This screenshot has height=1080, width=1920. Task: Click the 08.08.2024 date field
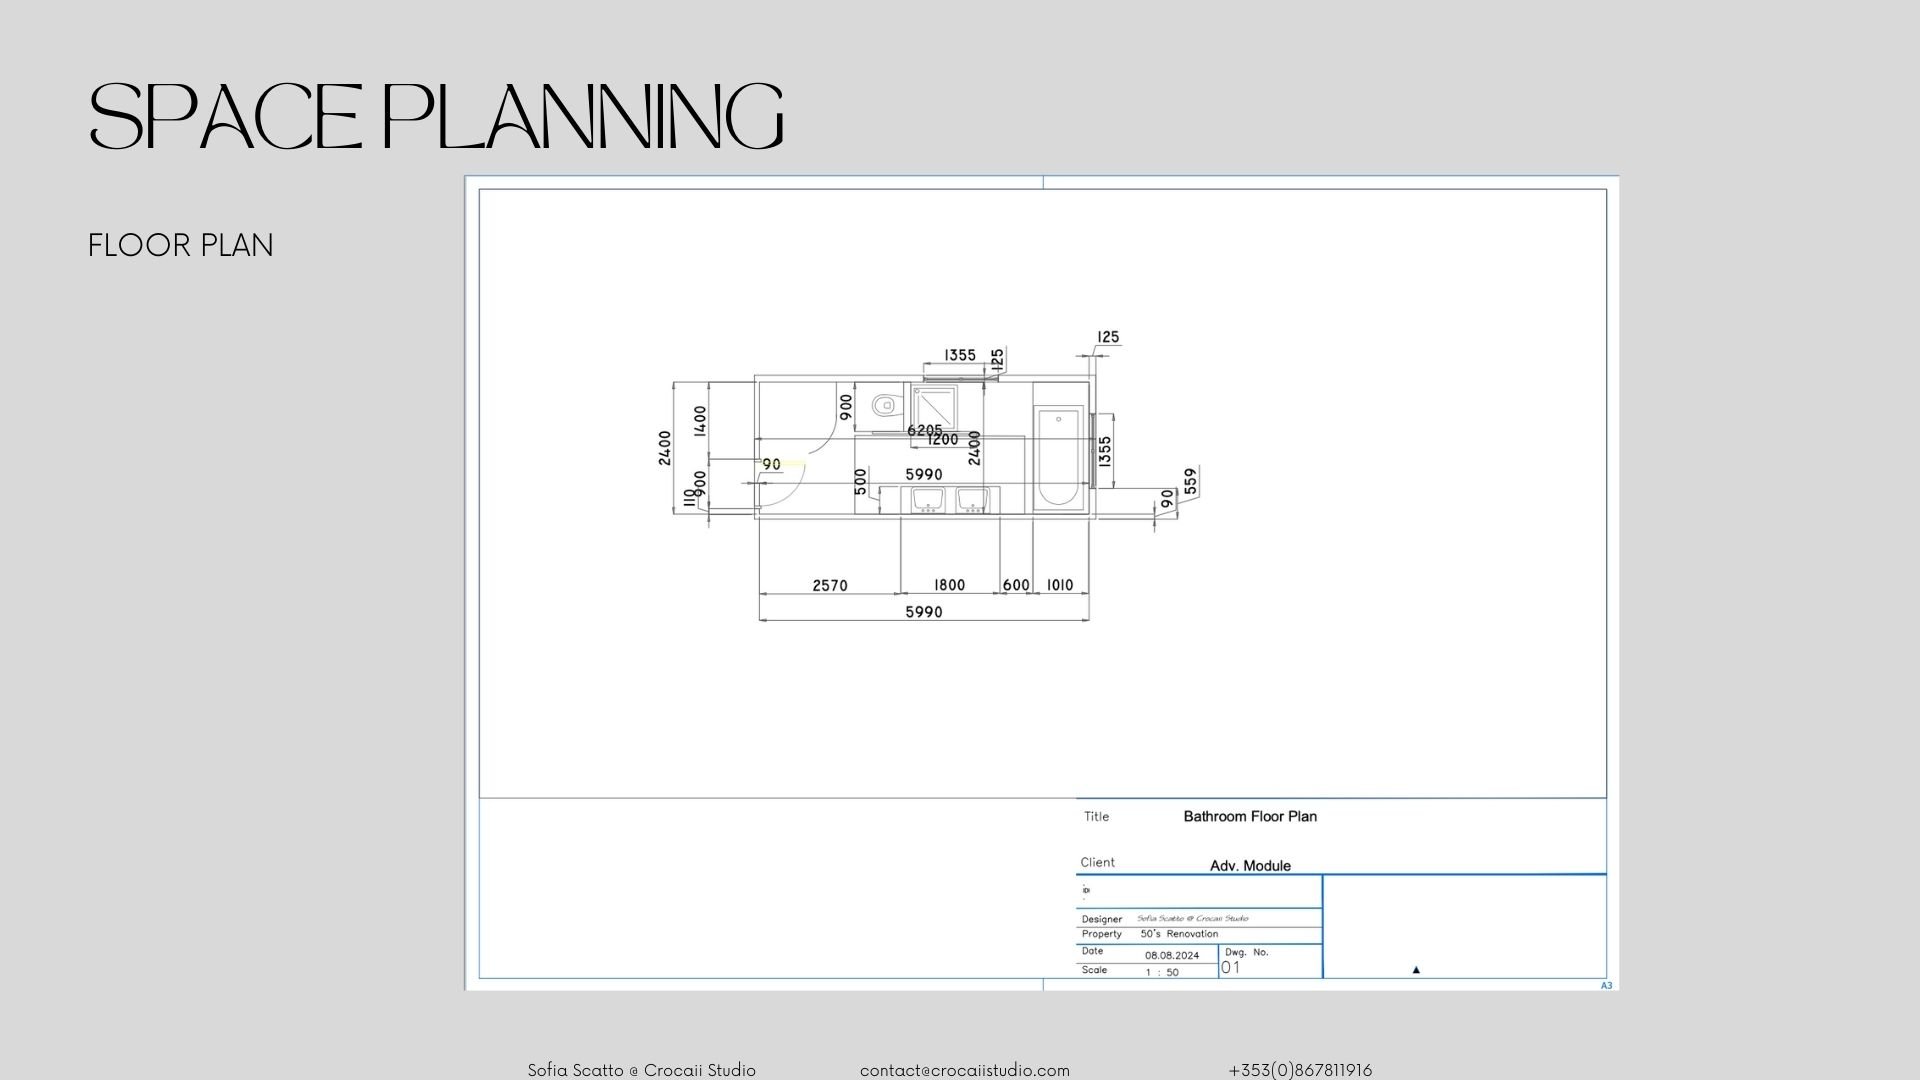point(1171,955)
